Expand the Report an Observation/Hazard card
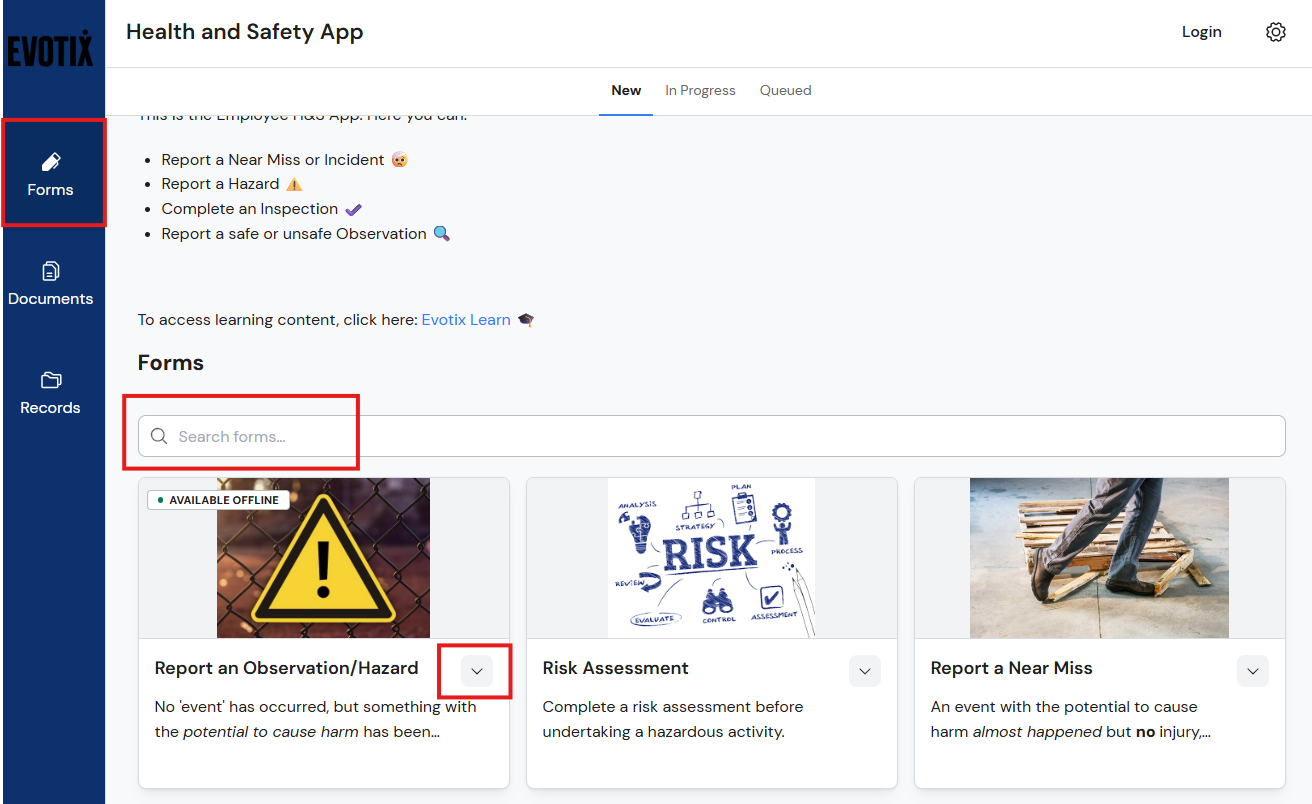Image resolution: width=1312 pixels, height=804 pixels. (x=476, y=671)
